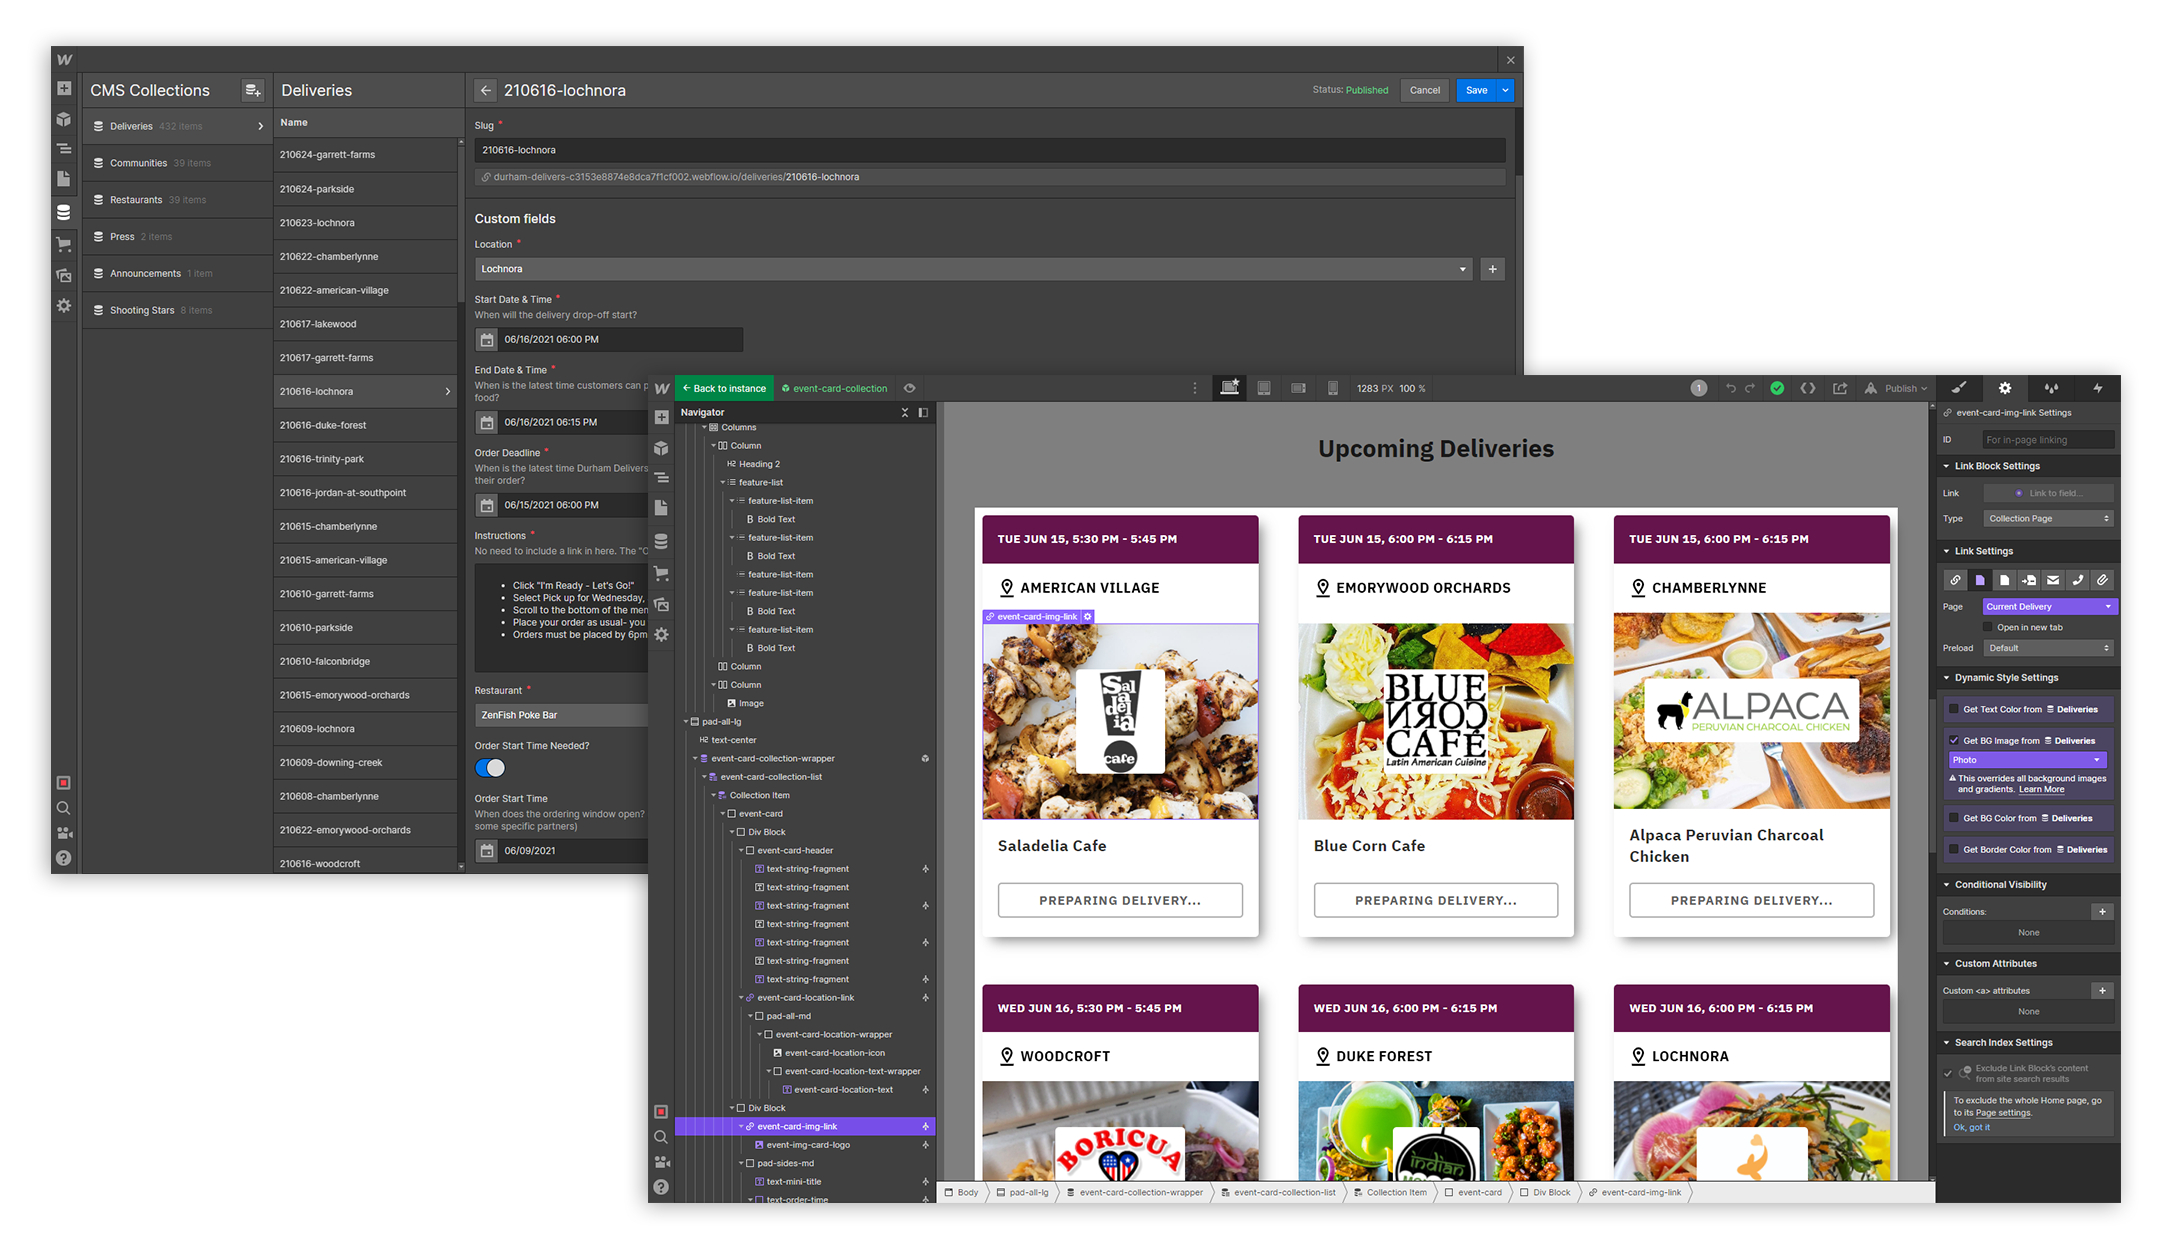Open code export brackets icon

1808,388
